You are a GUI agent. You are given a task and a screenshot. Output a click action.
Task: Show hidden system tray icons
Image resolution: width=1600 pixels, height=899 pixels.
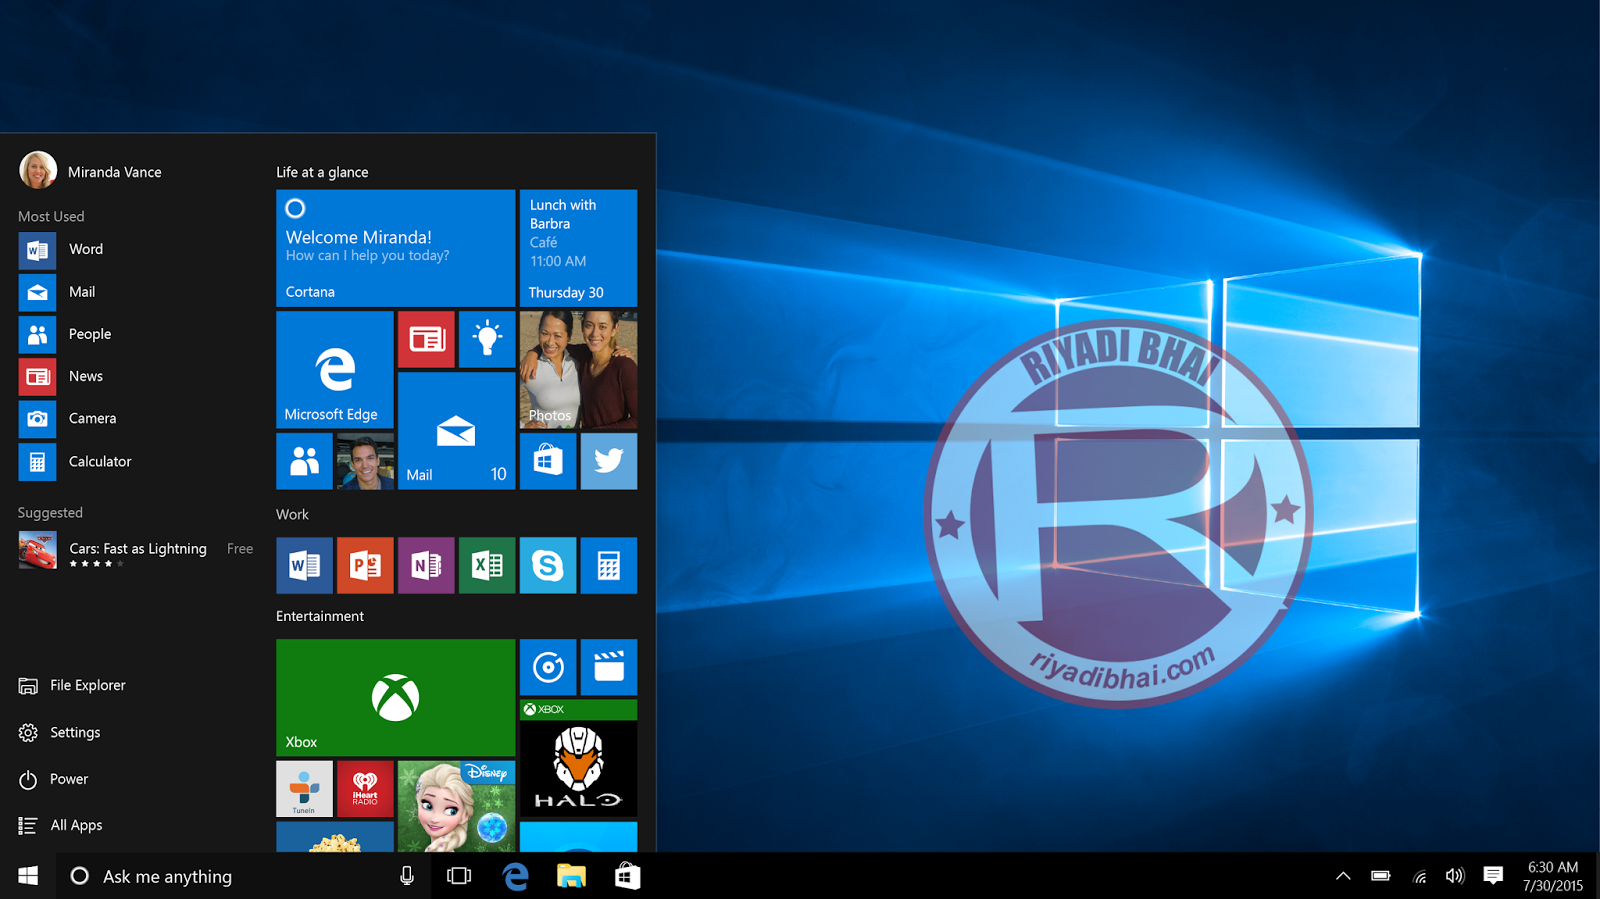click(1343, 876)
